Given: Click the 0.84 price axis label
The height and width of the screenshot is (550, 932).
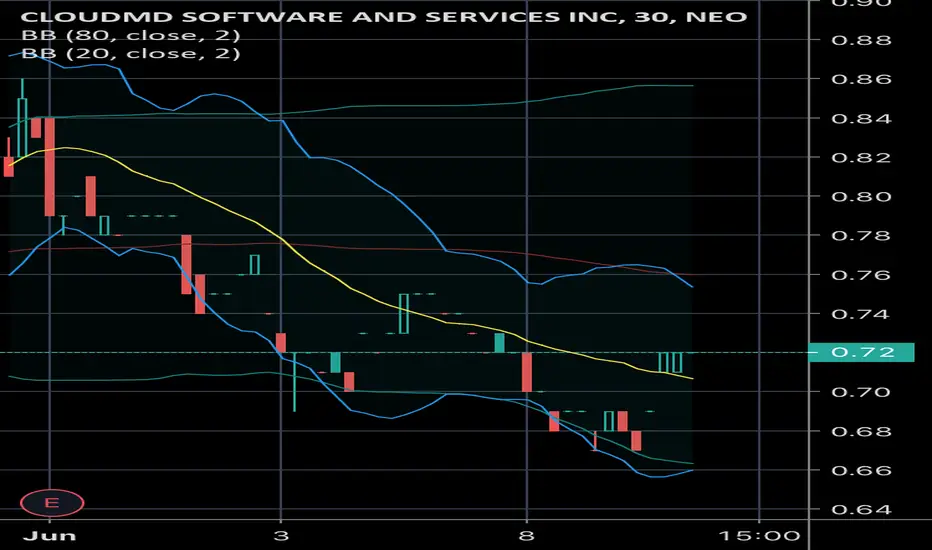Looking at the screenshot, I should pos(861,118).
